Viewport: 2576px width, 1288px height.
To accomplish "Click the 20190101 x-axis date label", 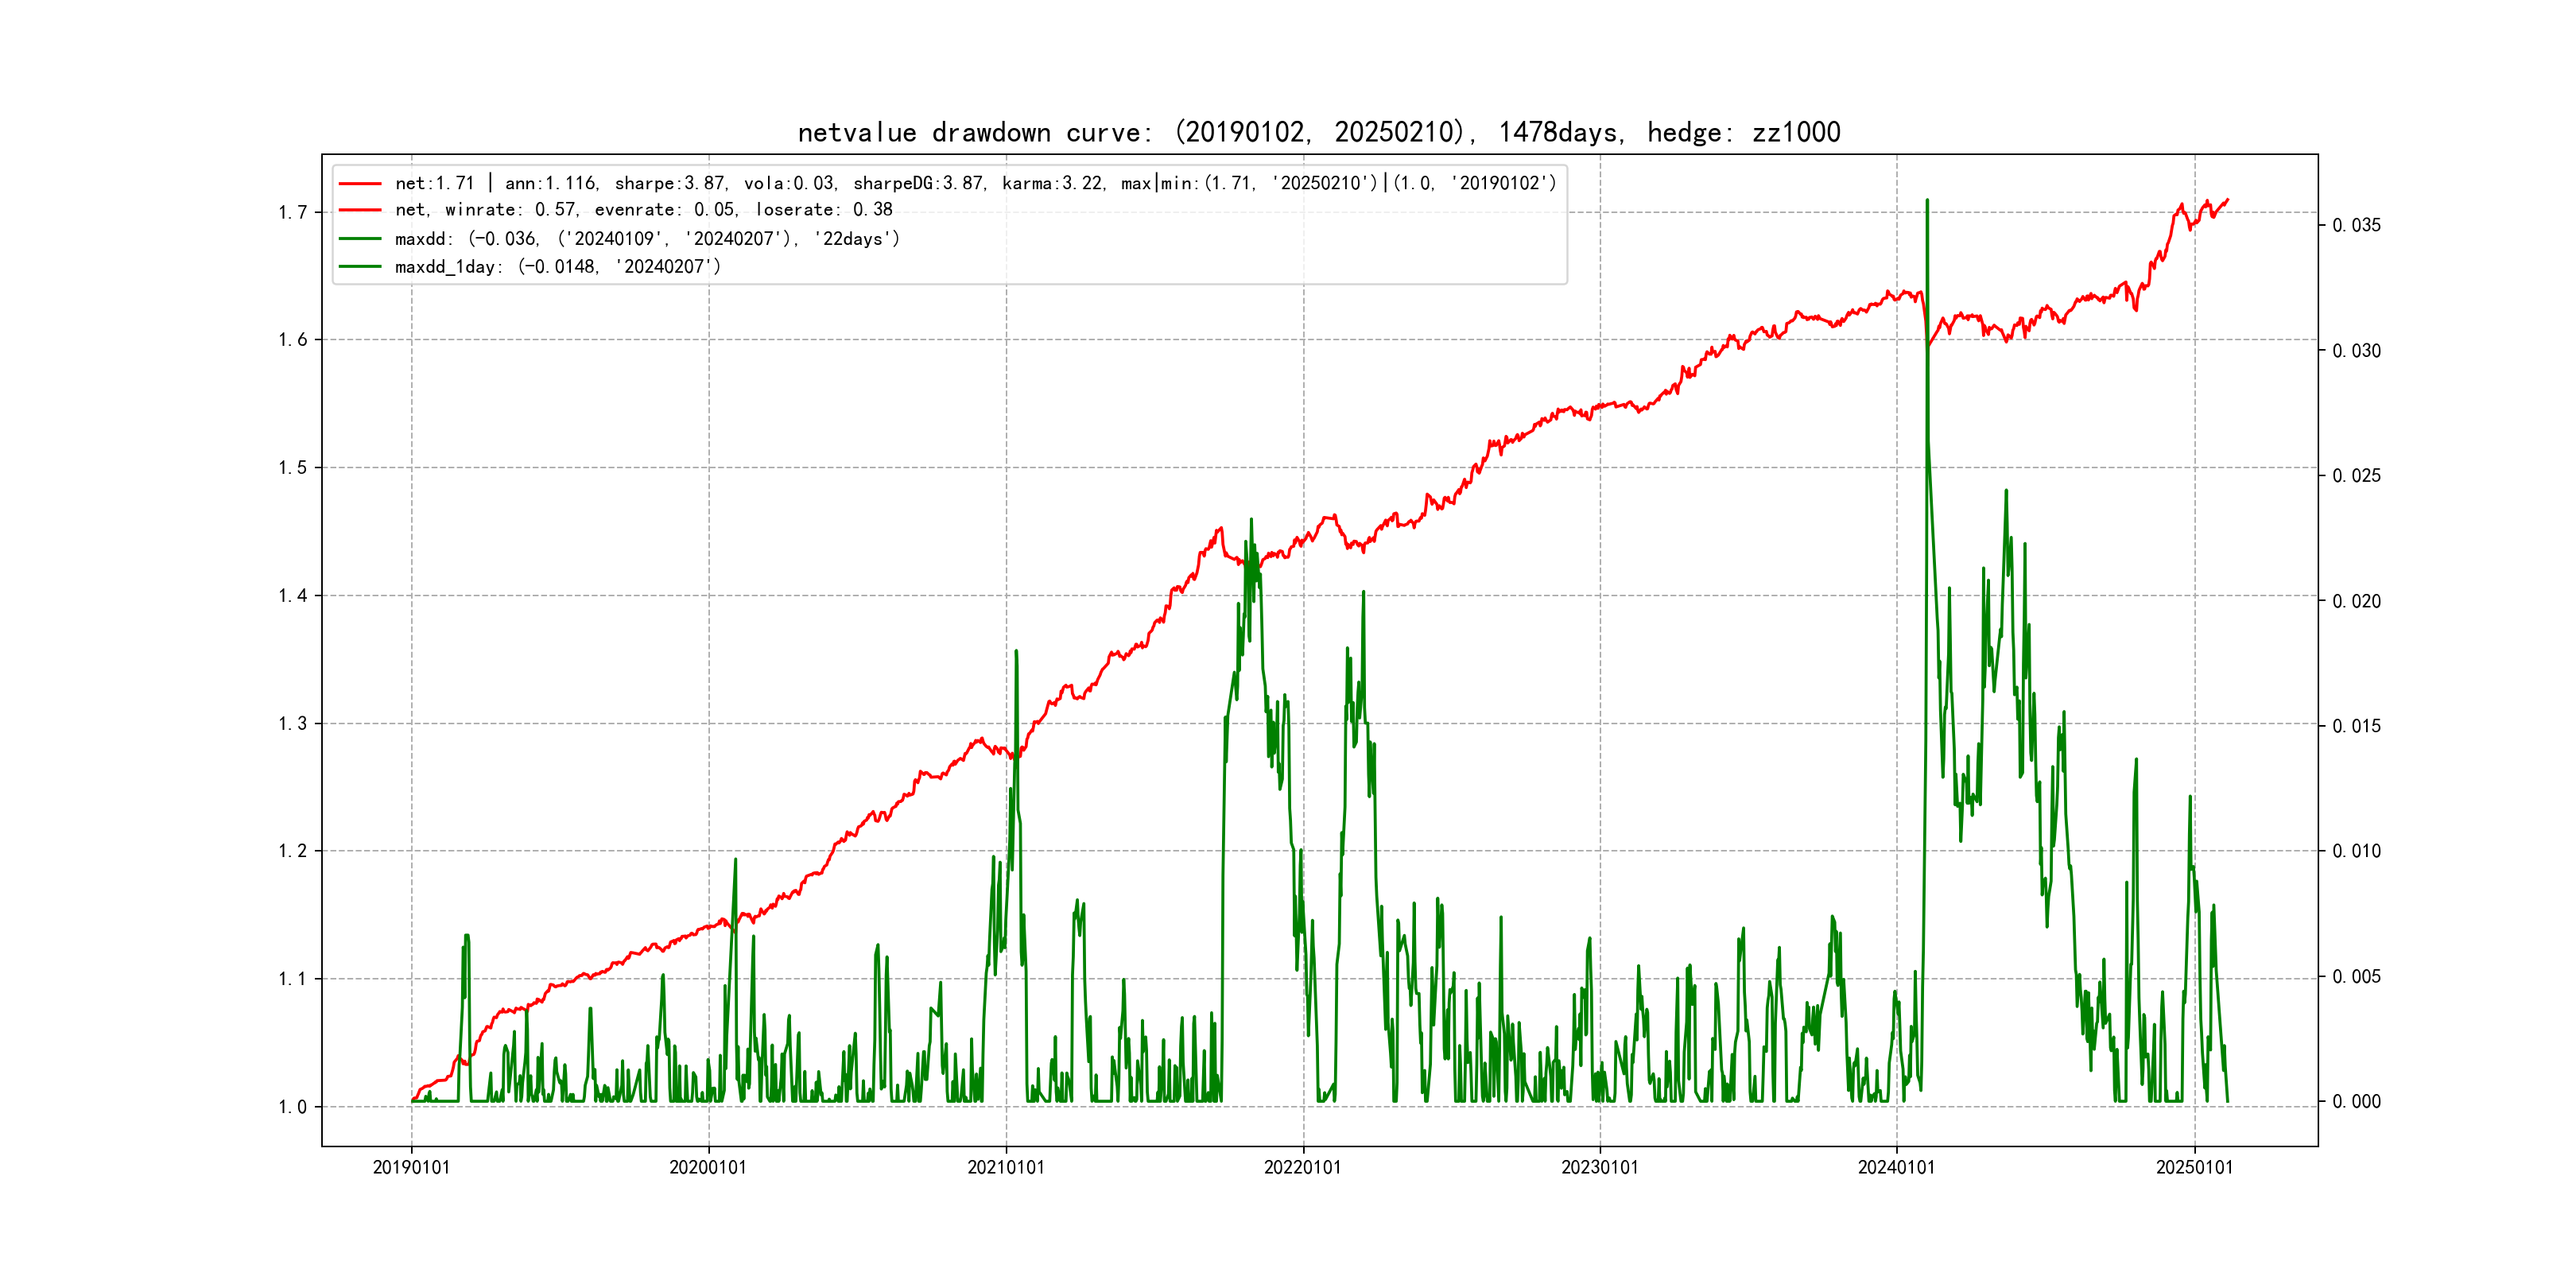I will click(x=411, y=1167).
